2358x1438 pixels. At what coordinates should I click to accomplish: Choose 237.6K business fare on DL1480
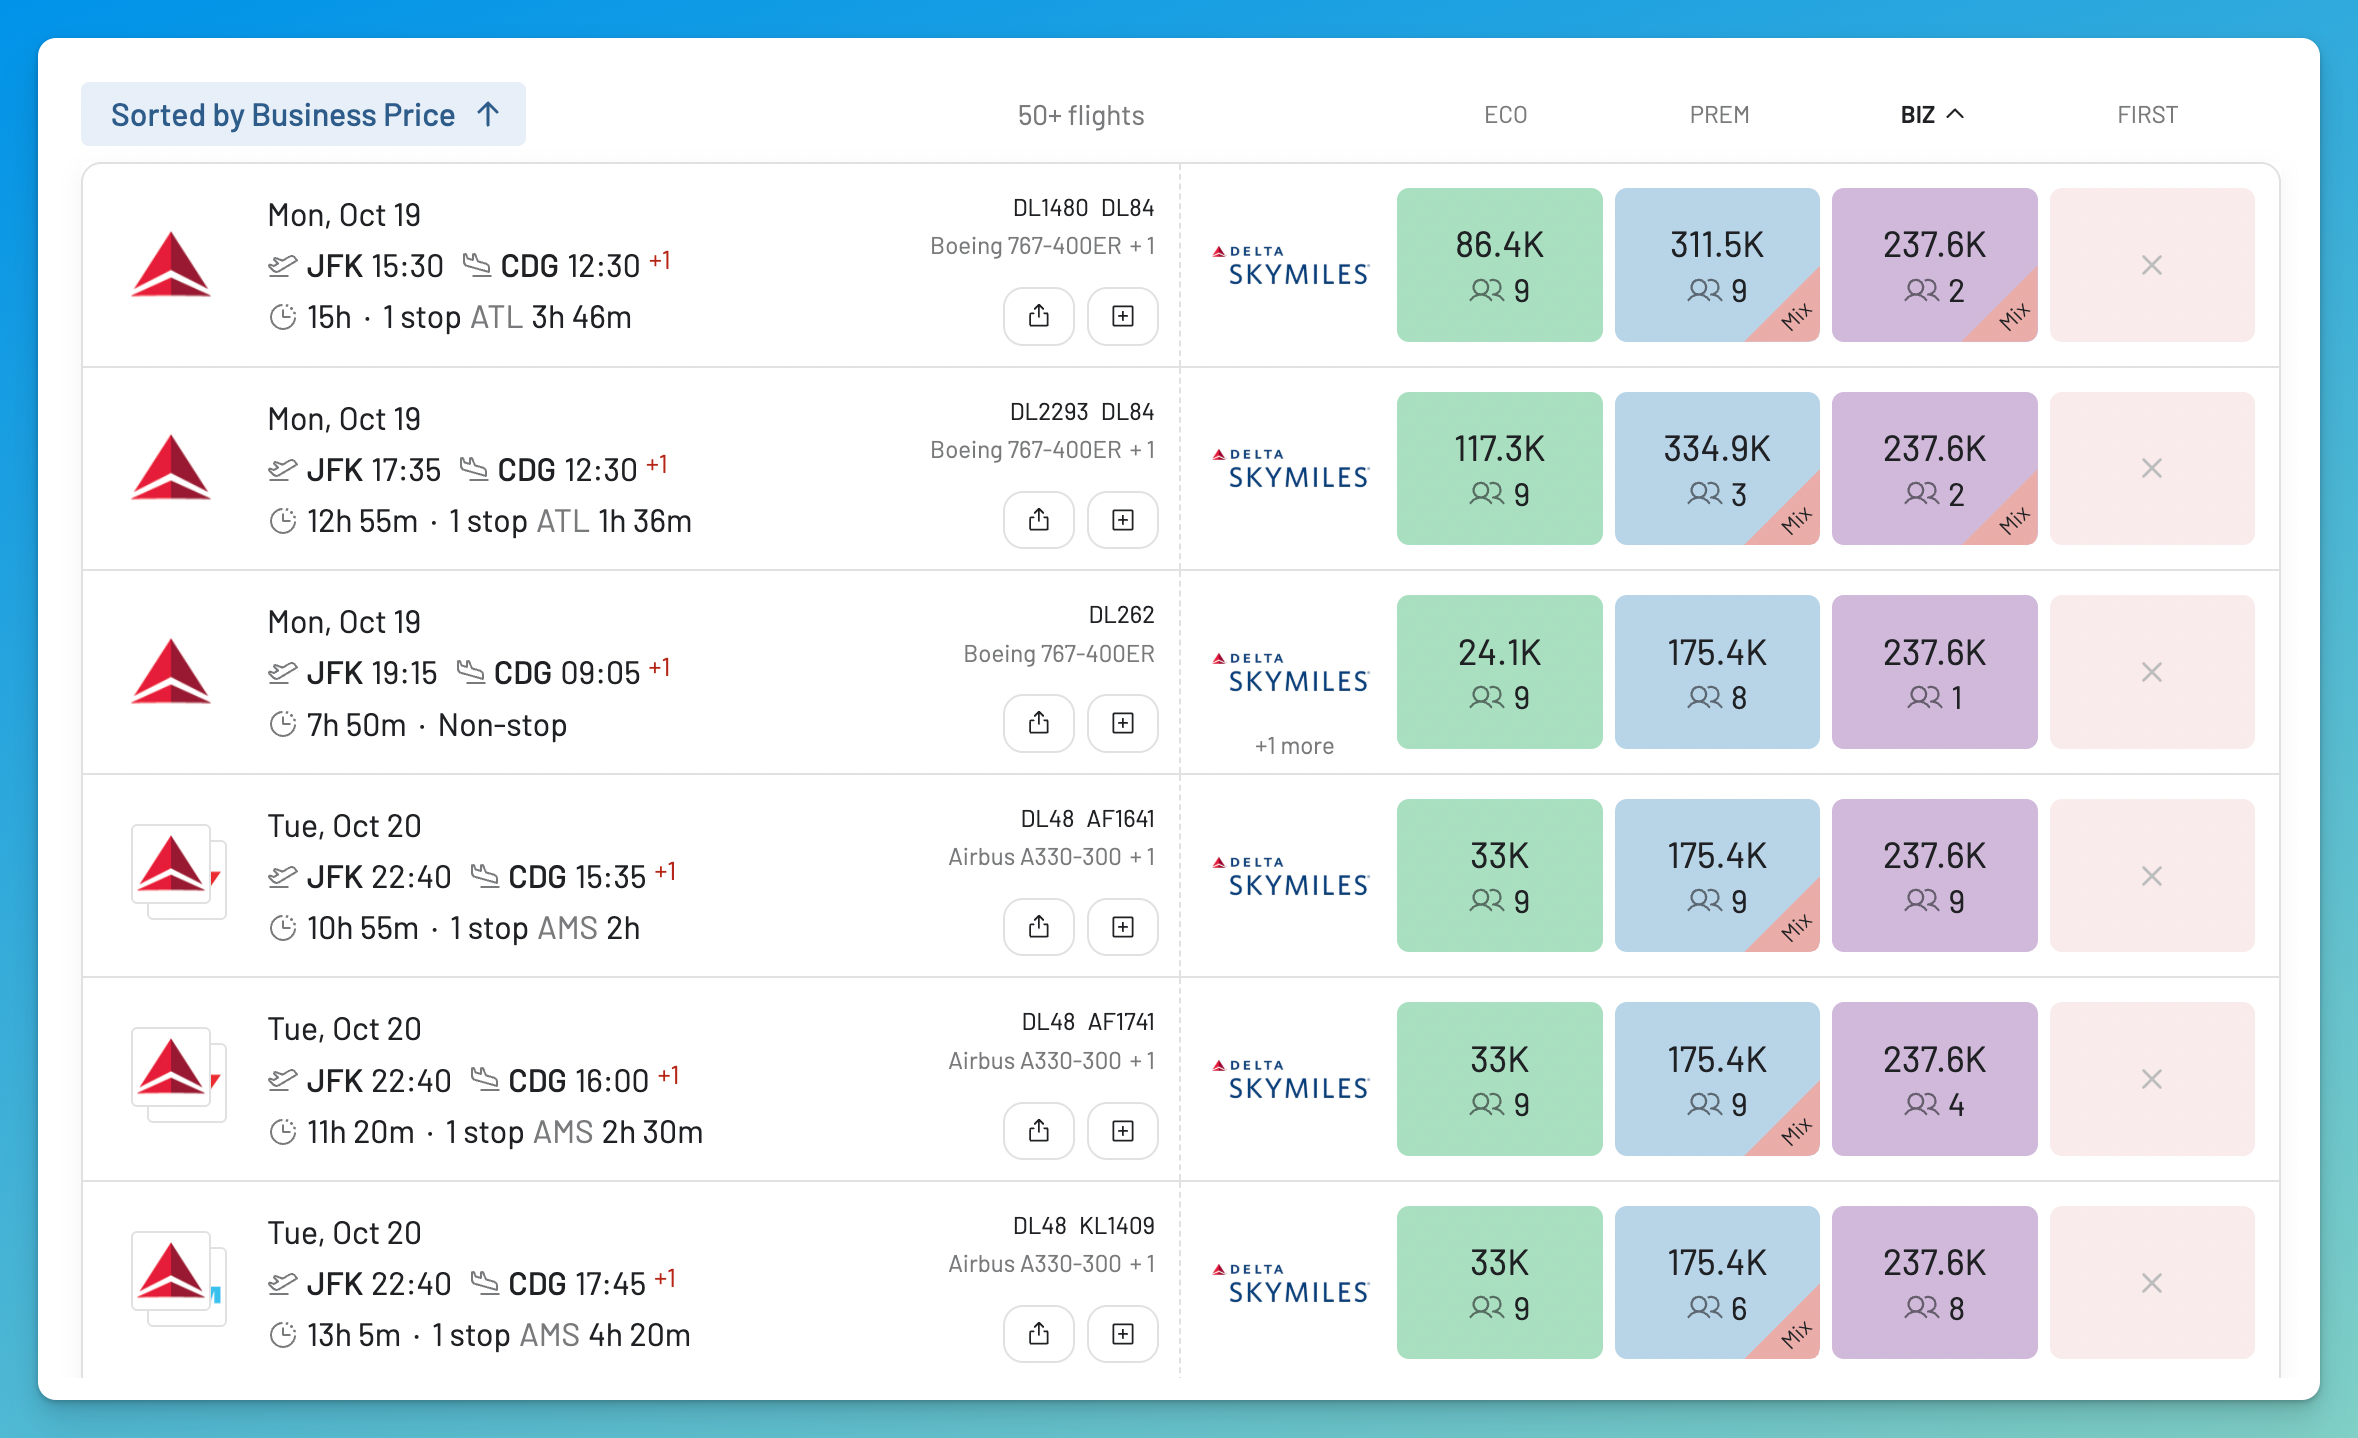coord(1934,265)
